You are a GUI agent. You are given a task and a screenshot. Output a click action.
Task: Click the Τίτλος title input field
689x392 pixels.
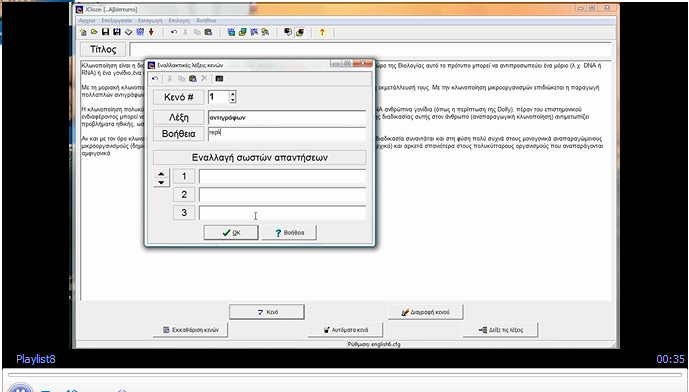coord(370,49)
